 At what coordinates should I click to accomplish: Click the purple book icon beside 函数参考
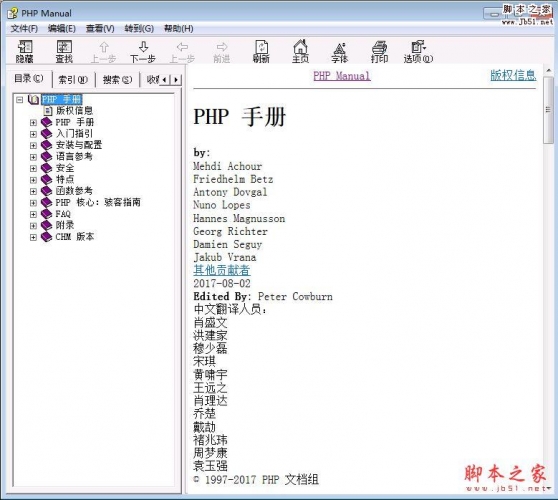(46, 191)
